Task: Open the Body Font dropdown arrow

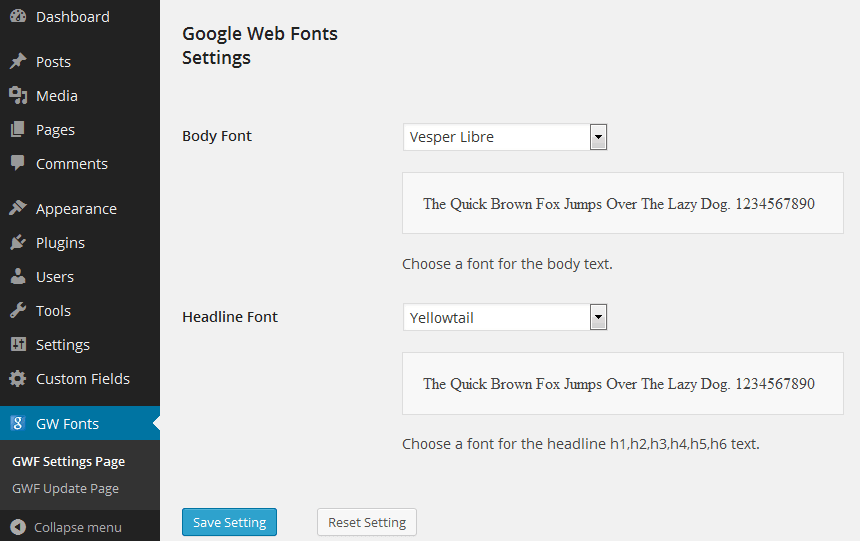Action: [x=598, y=137]
